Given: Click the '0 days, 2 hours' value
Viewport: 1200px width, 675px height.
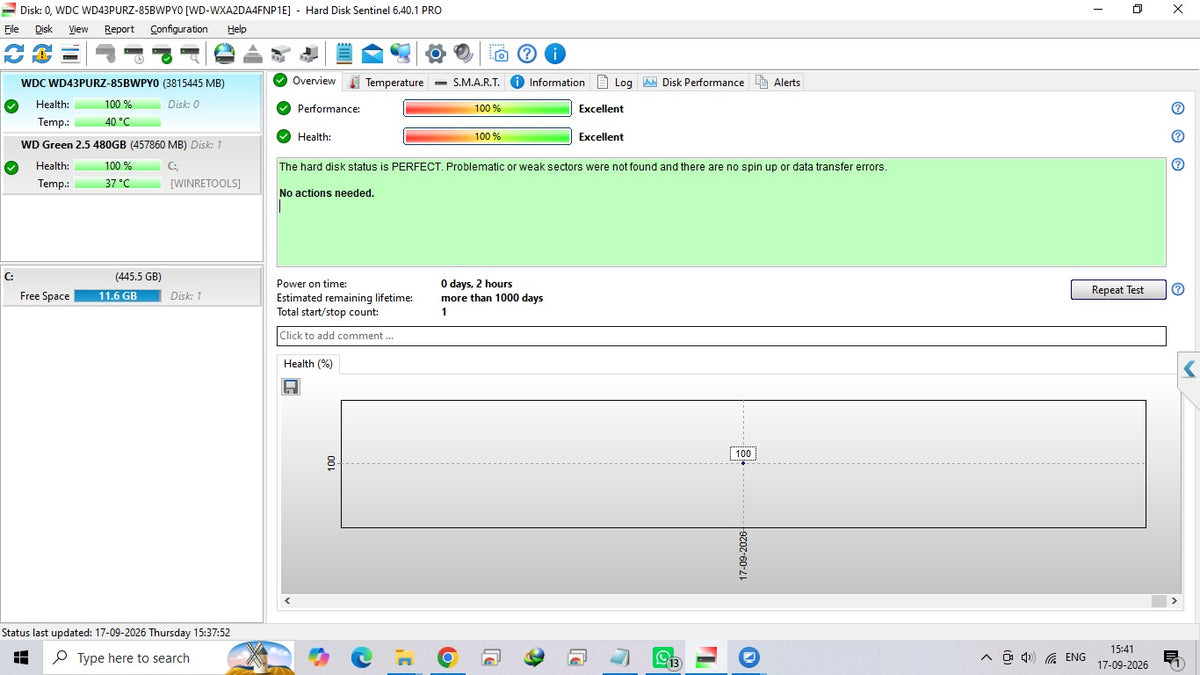Looking at the screenshot, I should [x=476, y=284].
